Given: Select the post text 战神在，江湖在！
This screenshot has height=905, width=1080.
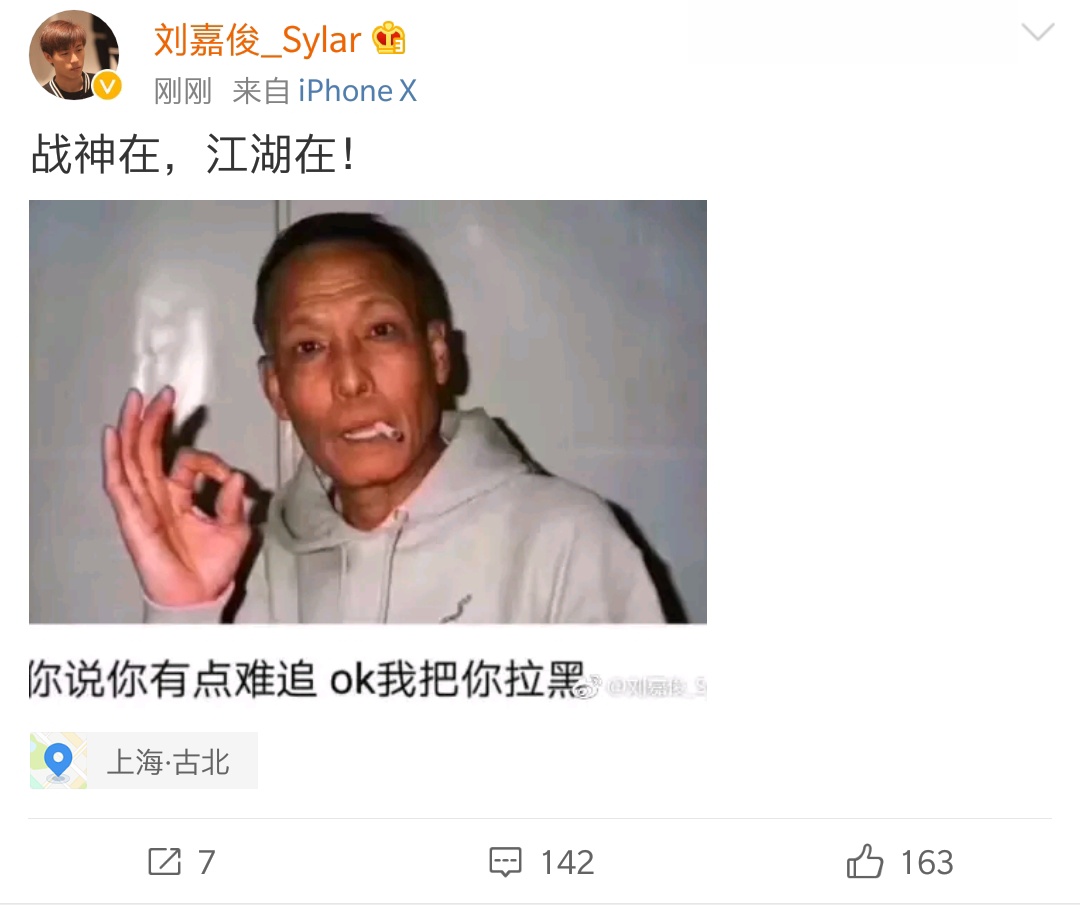Looking at the screenshot, I should pyautogui.click(x=194, y=154).
